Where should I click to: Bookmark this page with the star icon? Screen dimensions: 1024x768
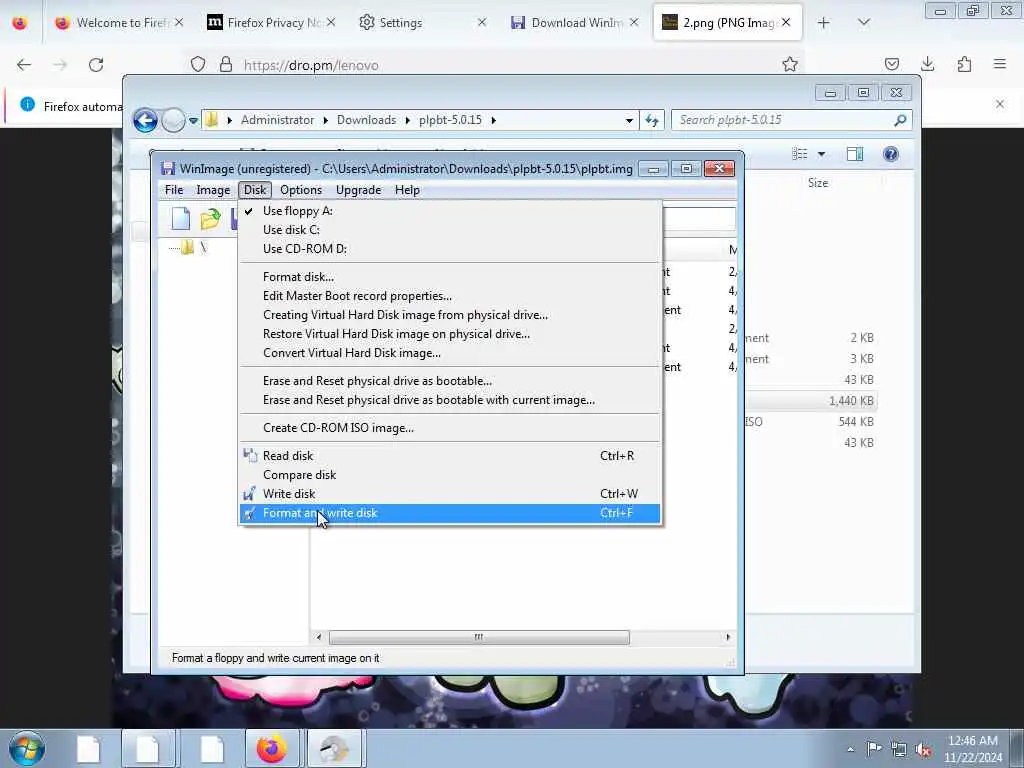[790, 64]
